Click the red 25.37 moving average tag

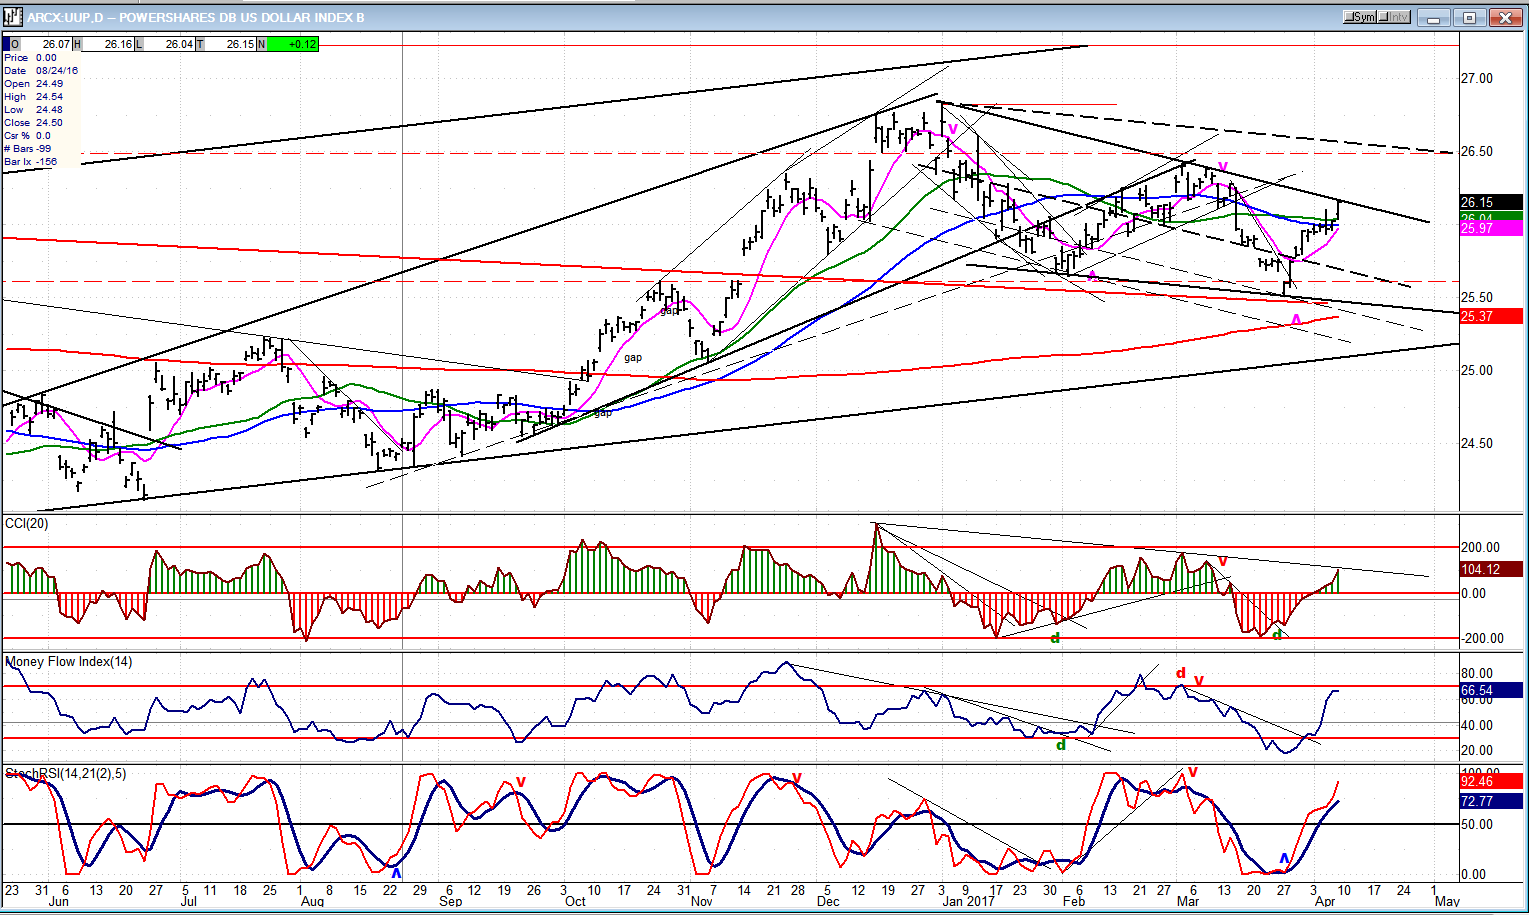[x=1490, y=316]
